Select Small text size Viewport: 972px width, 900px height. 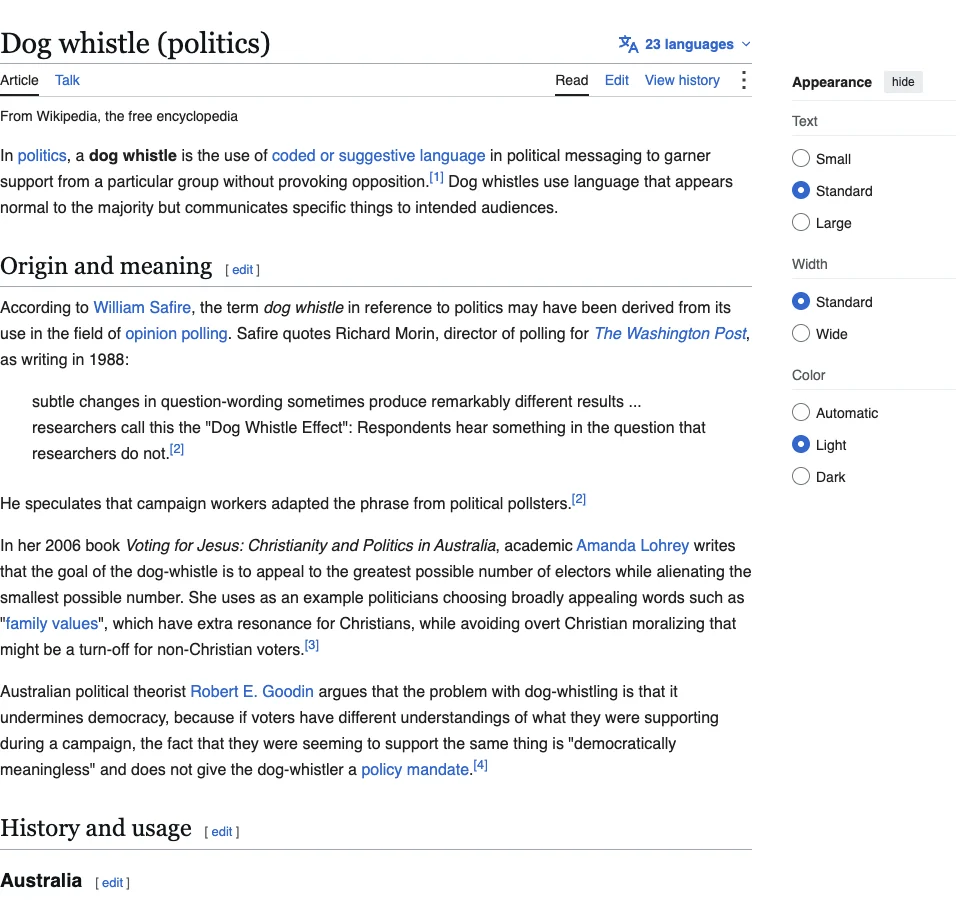(801, 159)
